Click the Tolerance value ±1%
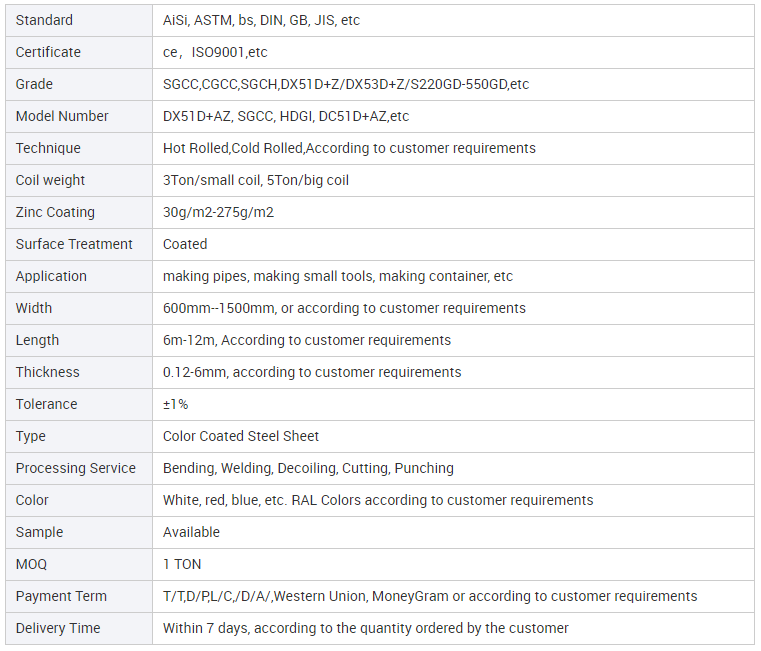 [175, 404]
